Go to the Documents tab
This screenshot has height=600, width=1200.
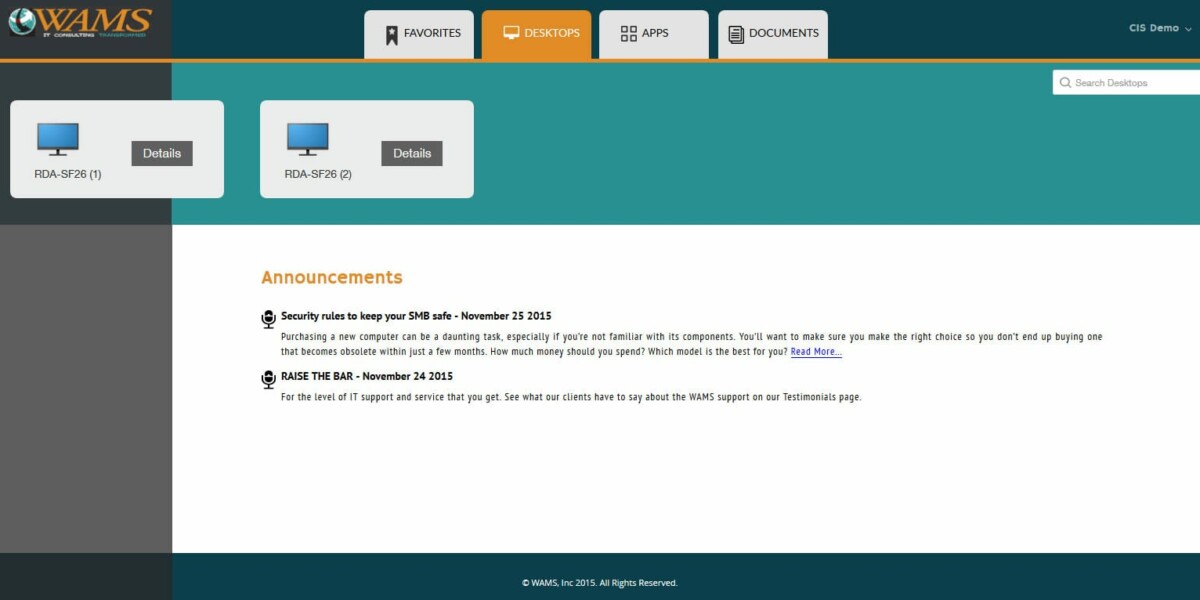point(773,35)
